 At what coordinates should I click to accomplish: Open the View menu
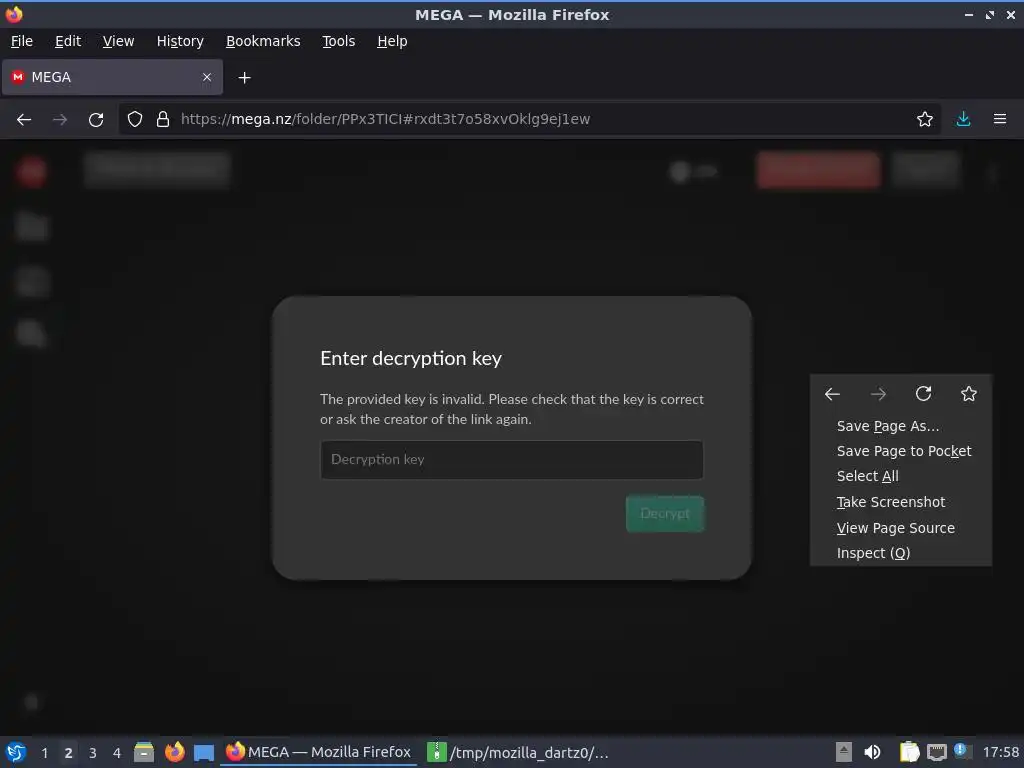tap(118, 41)
